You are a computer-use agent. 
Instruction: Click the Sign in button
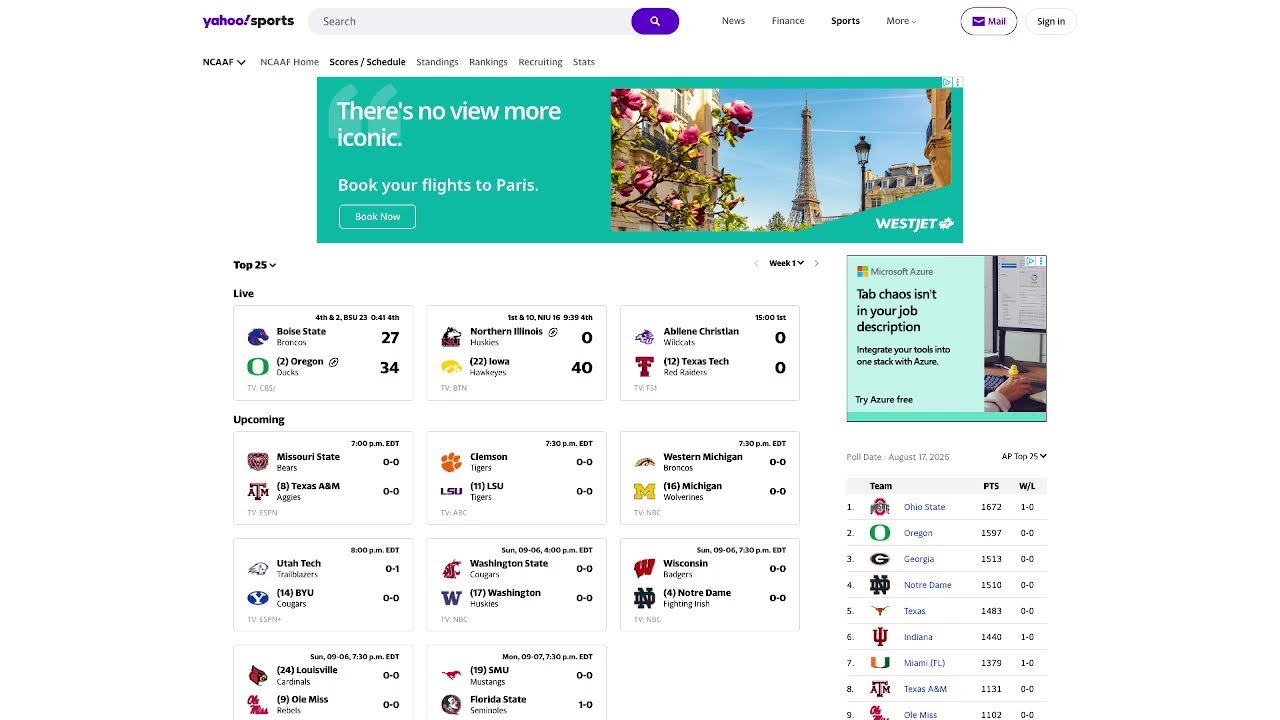click(1051, 21)
